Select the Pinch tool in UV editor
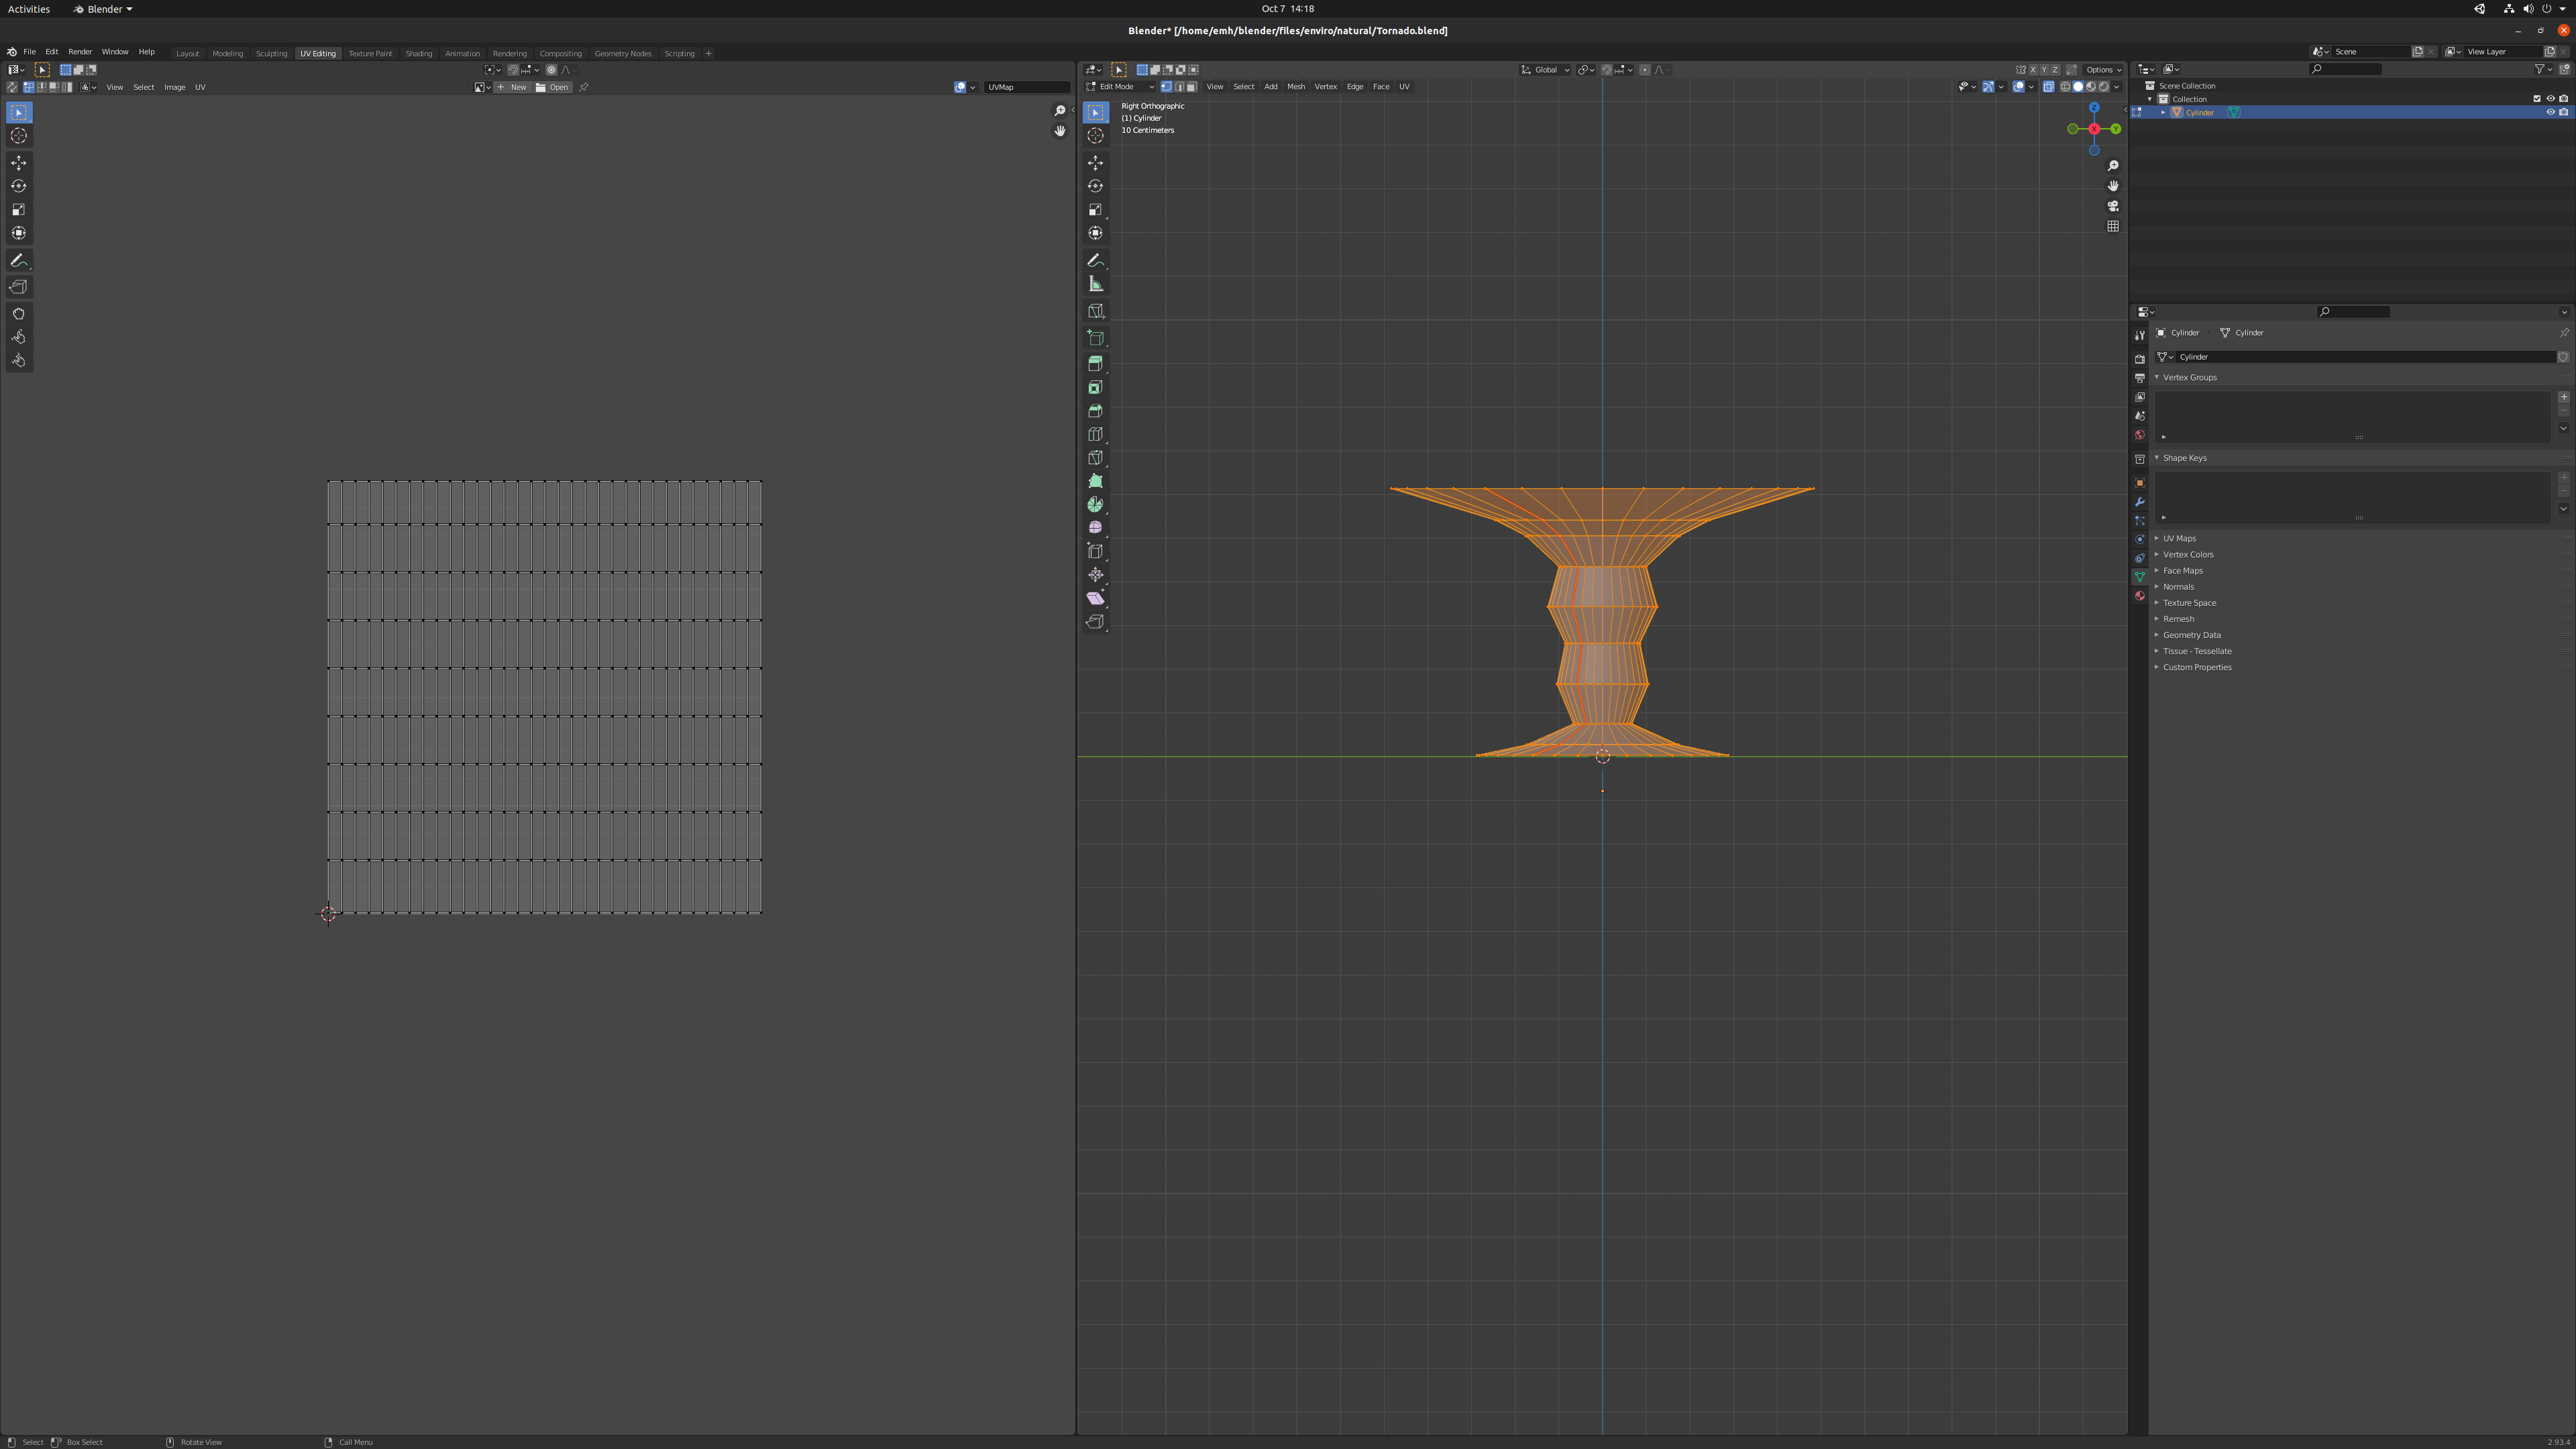The width and height of the screenshot is (2576, 1449). (19, 360)
